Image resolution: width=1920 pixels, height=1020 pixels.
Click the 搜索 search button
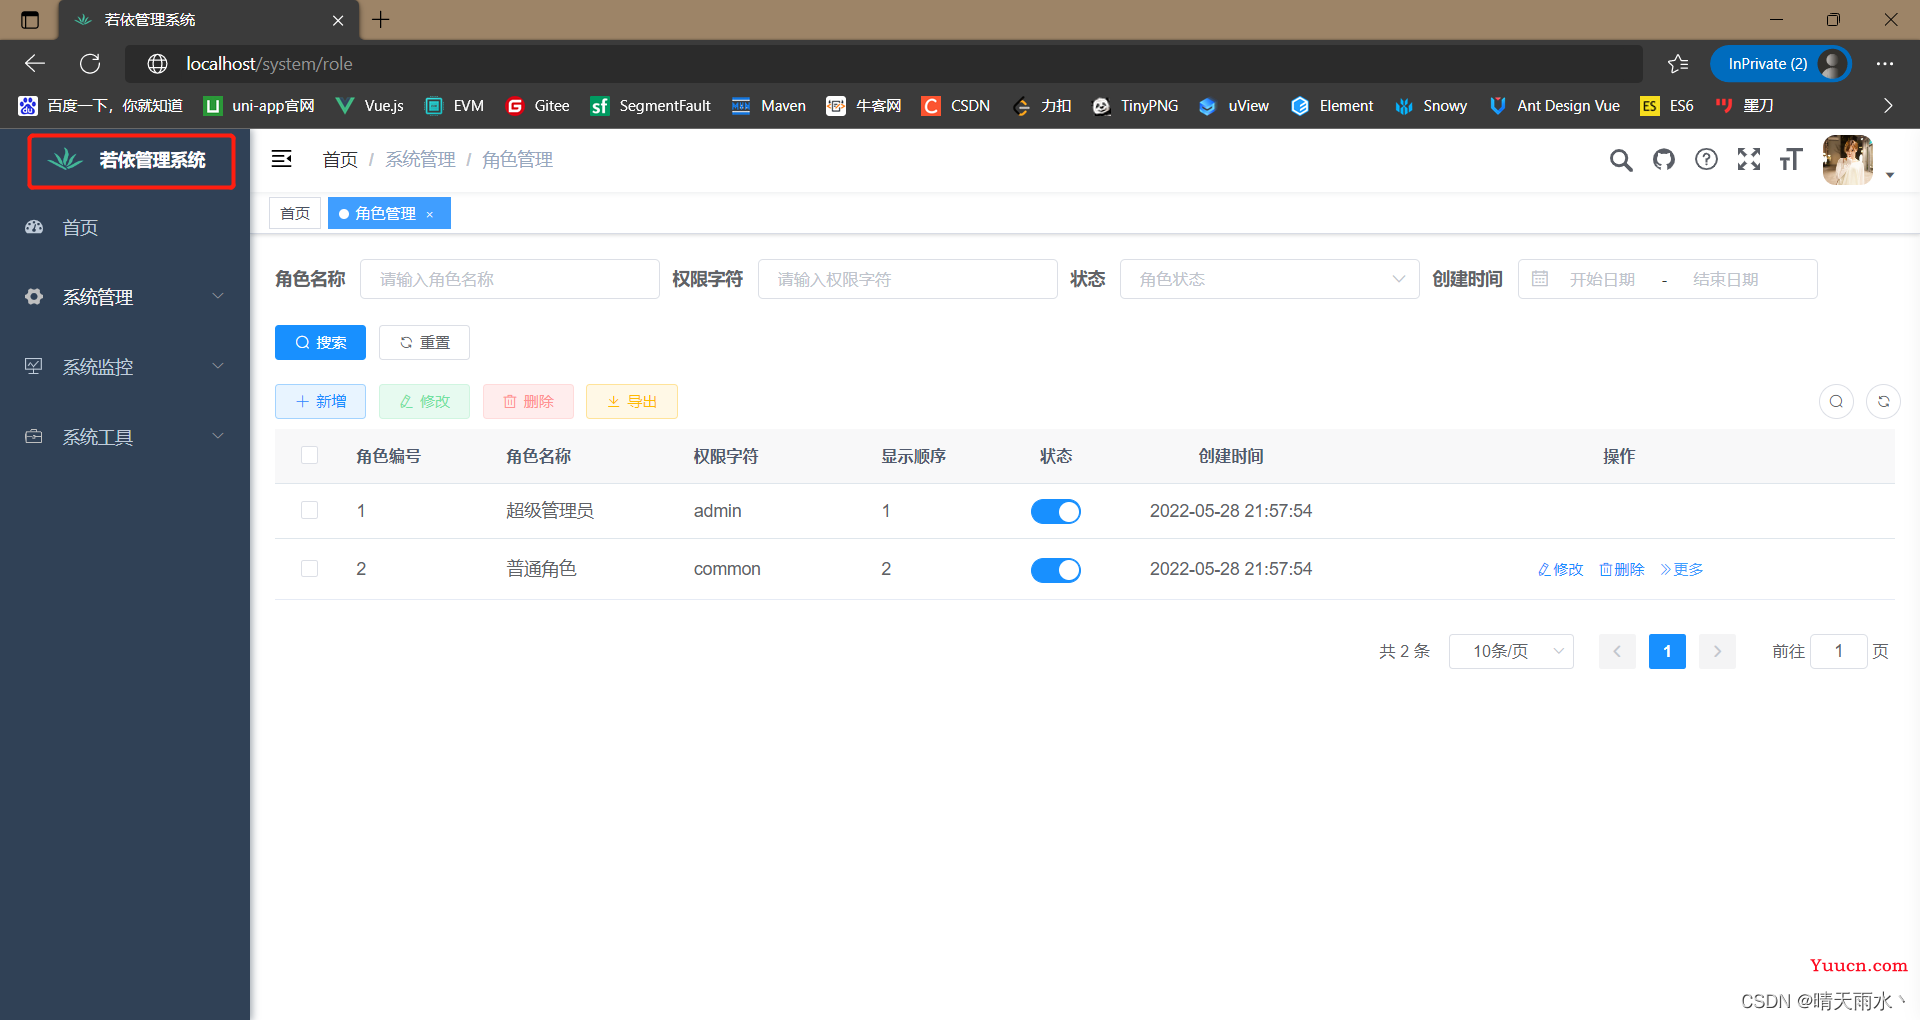tap(320, 343)
